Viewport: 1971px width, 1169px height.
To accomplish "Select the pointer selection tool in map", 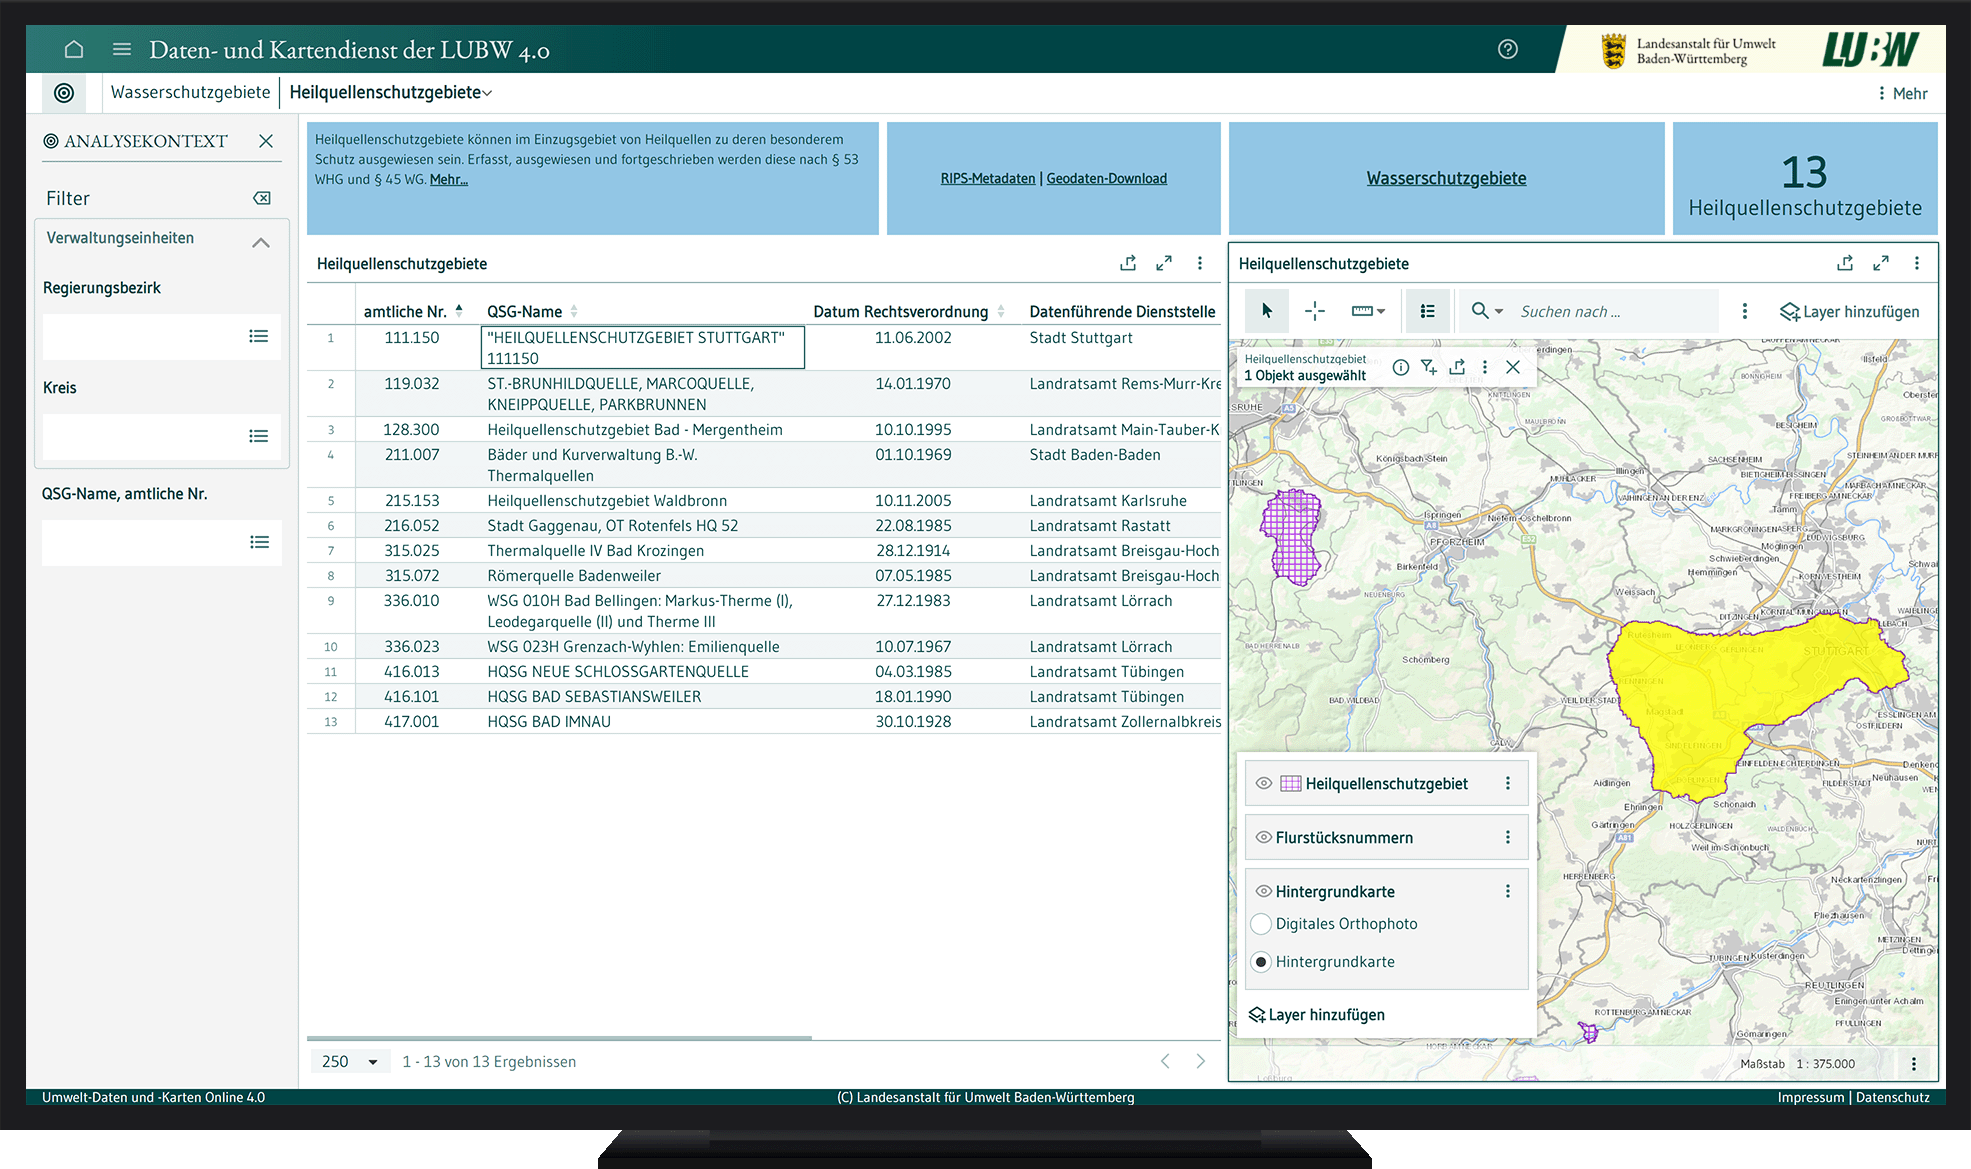I will click(1267, 311).
